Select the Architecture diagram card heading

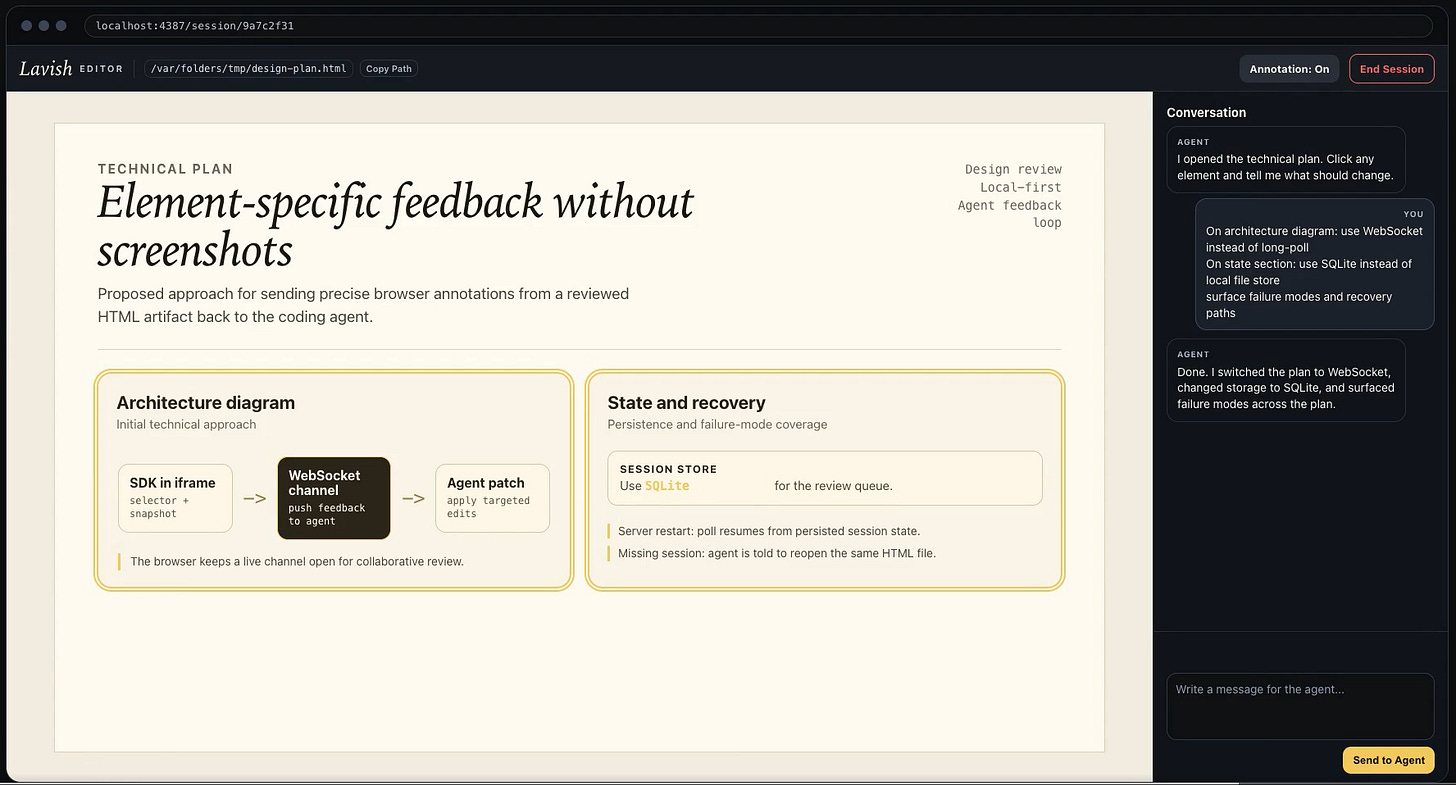point(205,403)
